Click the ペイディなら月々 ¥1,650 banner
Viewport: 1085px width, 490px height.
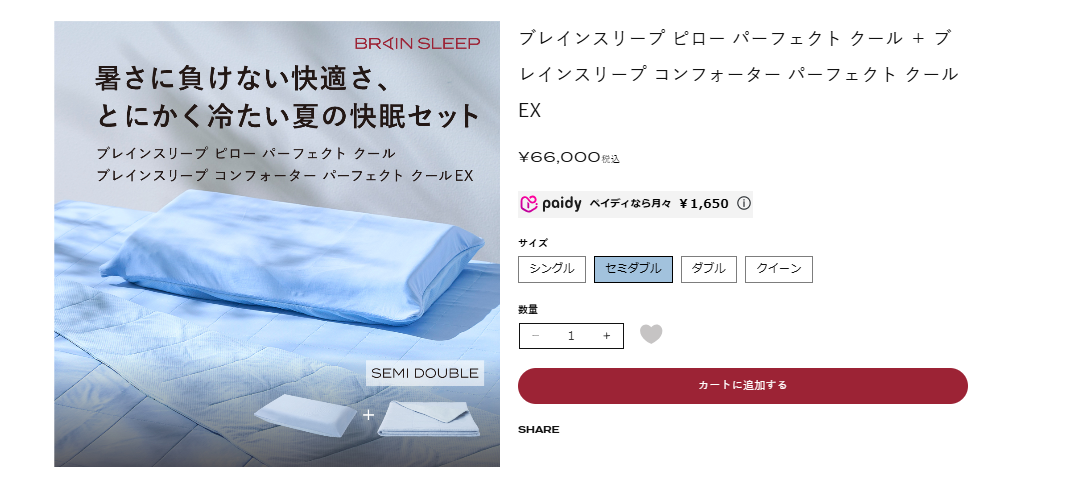tap(635, 204)
